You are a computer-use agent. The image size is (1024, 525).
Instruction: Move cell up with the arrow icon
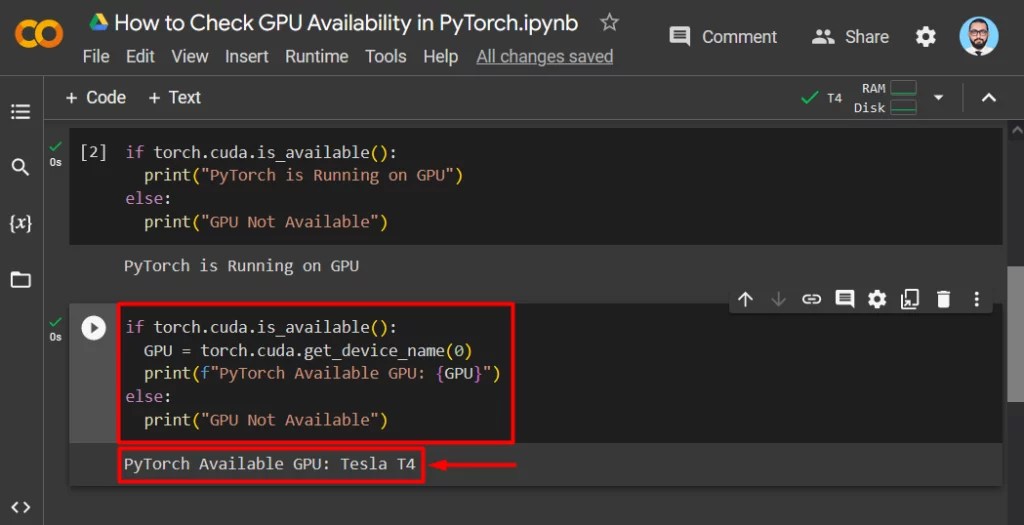tap(745, 299)
